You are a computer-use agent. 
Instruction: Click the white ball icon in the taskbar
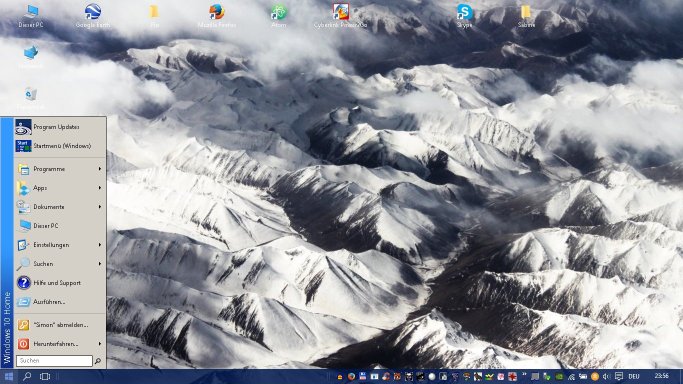[432, 377]
